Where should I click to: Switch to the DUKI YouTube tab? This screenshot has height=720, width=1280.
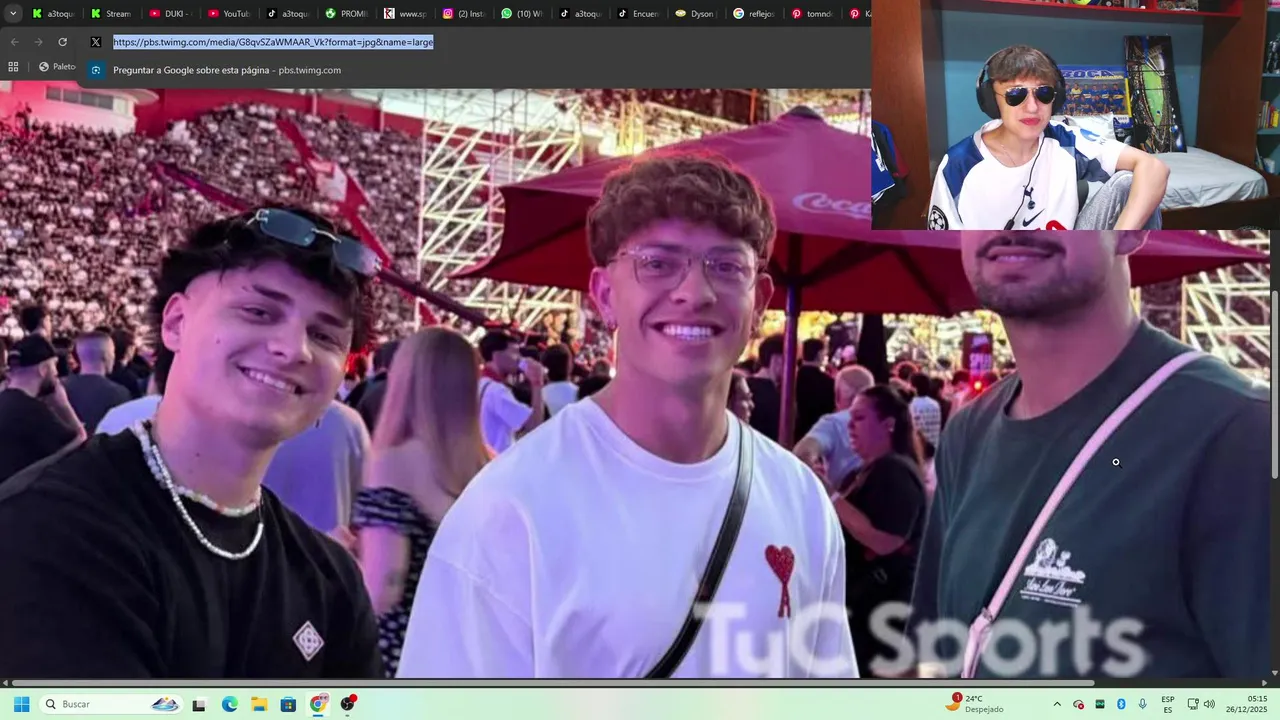pos(169,14)
